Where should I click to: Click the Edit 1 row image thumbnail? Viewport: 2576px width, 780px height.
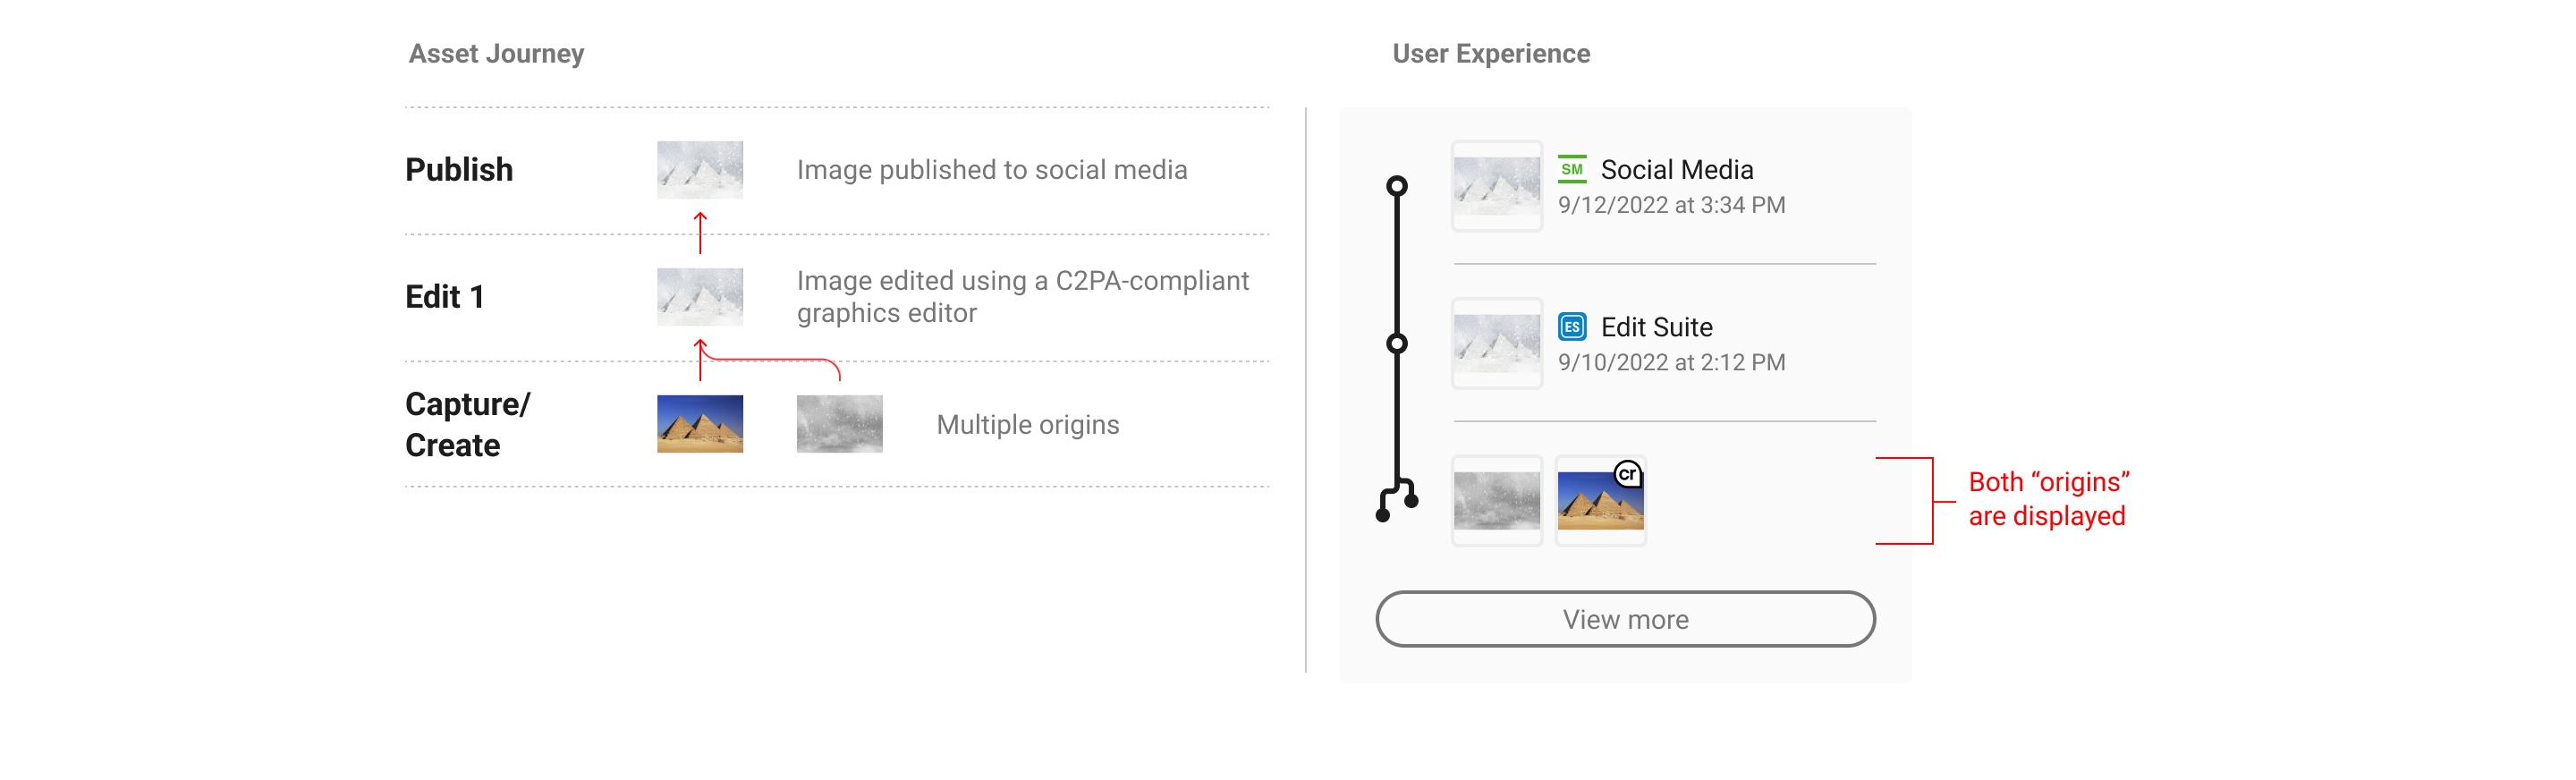[x=700, y=297]
